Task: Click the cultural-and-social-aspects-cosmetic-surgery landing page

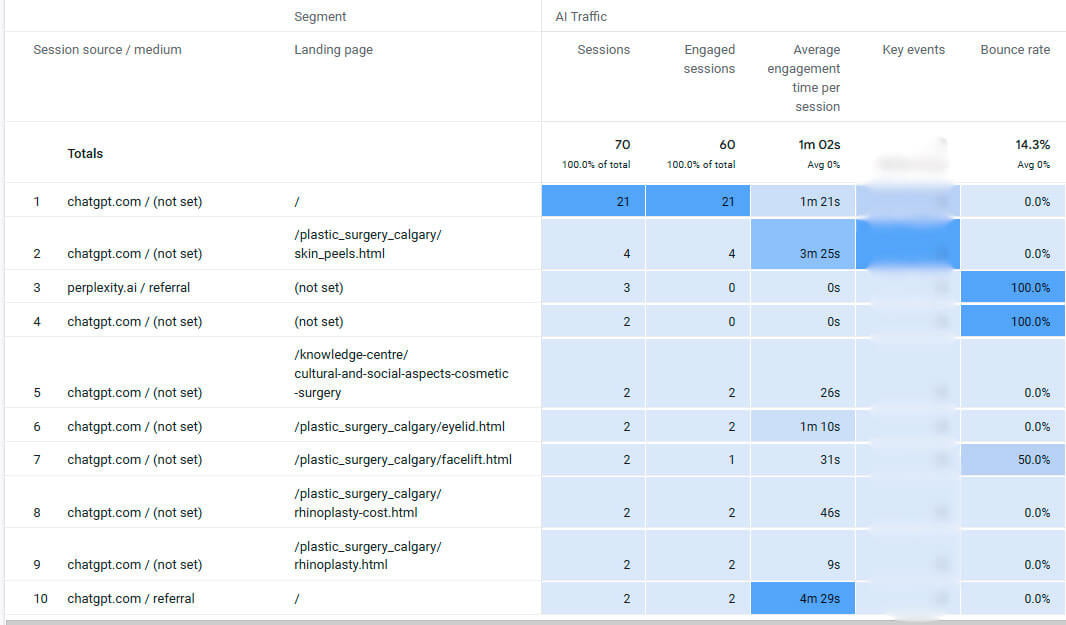Action: point(401,374)
